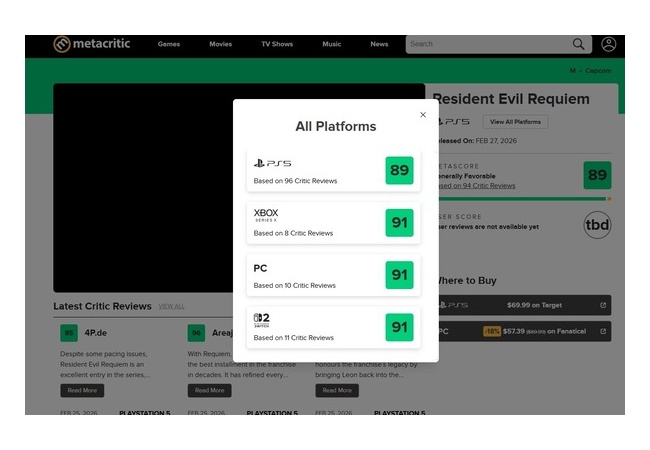This screenshot has width=650, height=450.
Task: Click the Capcom link
Action: pyautogui.click(x=598, y=71)
